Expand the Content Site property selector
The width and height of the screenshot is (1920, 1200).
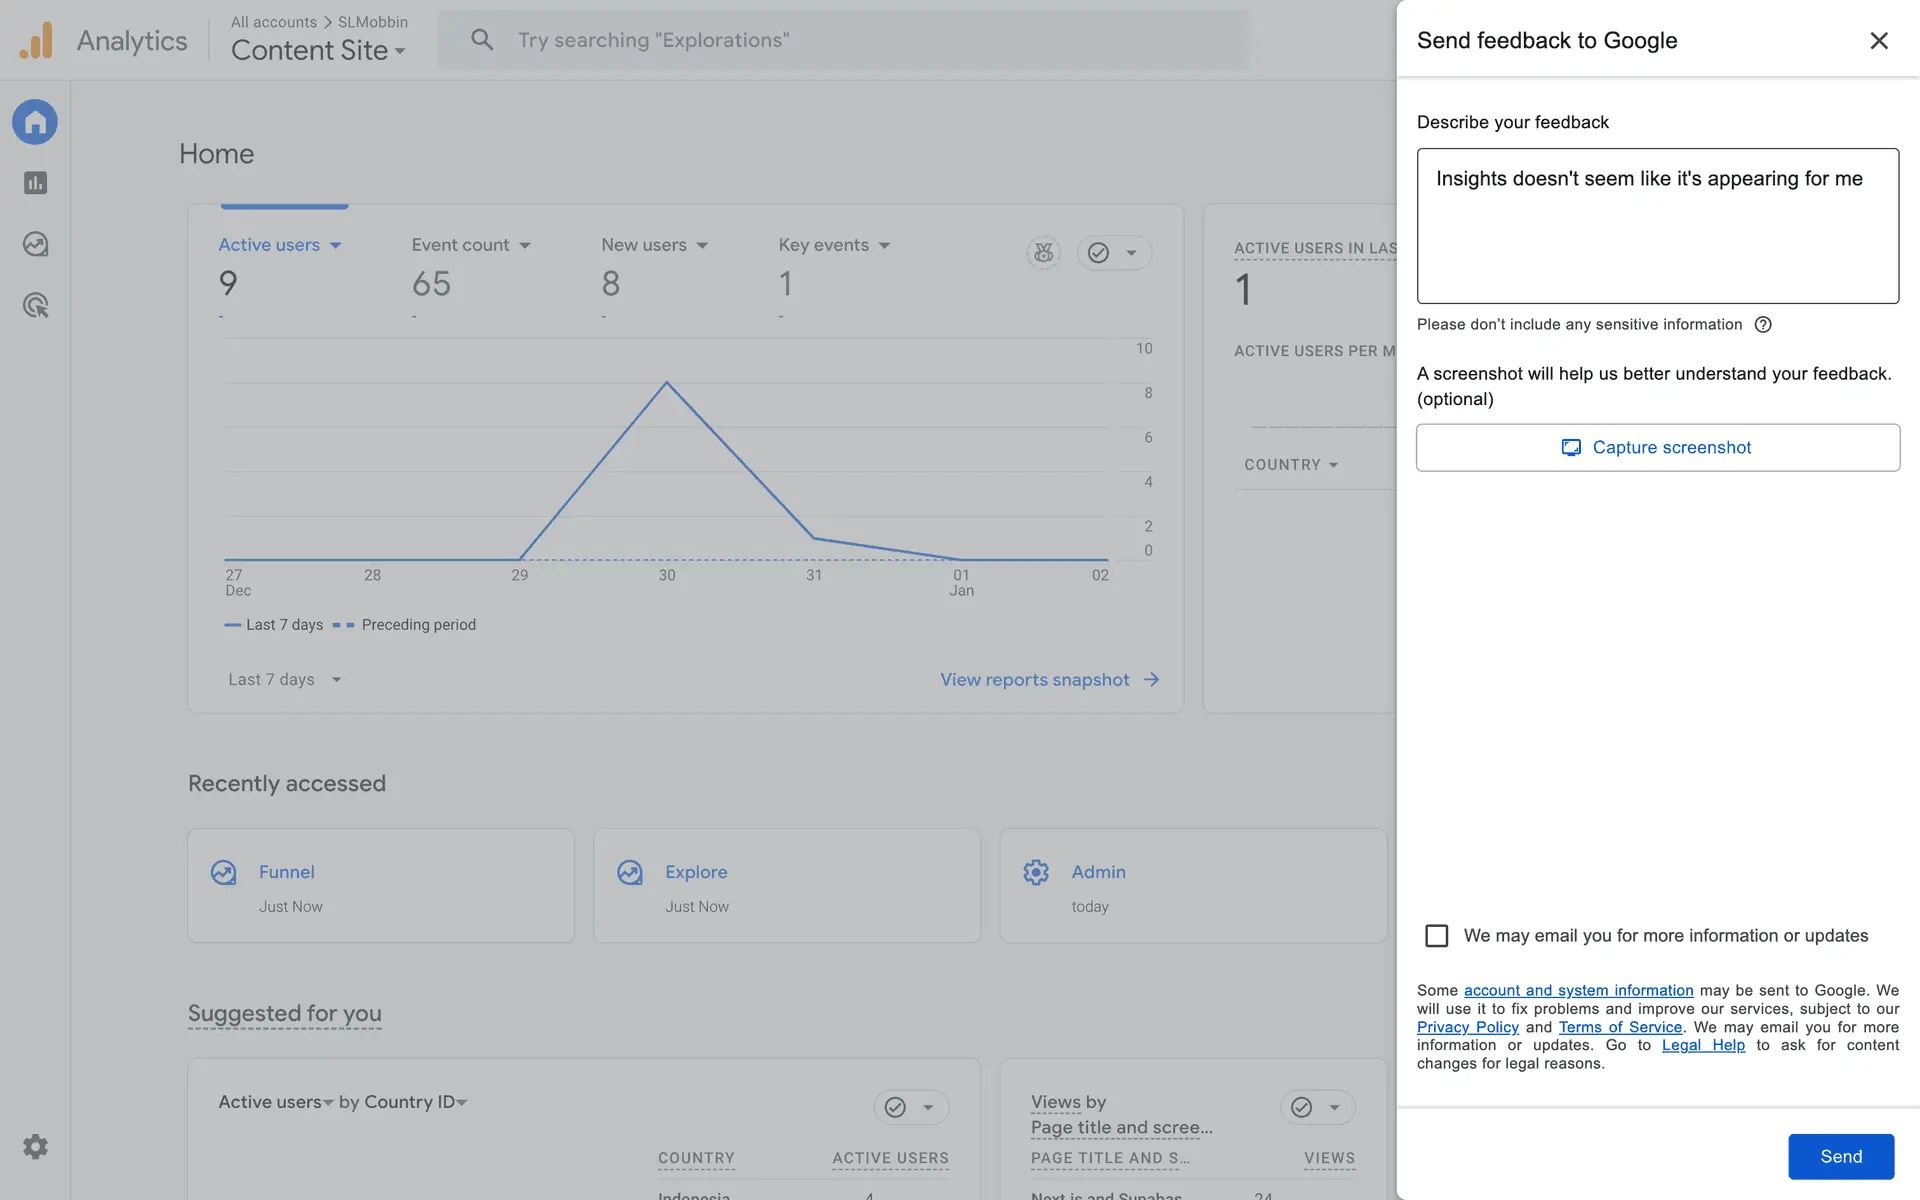(318, 50)
